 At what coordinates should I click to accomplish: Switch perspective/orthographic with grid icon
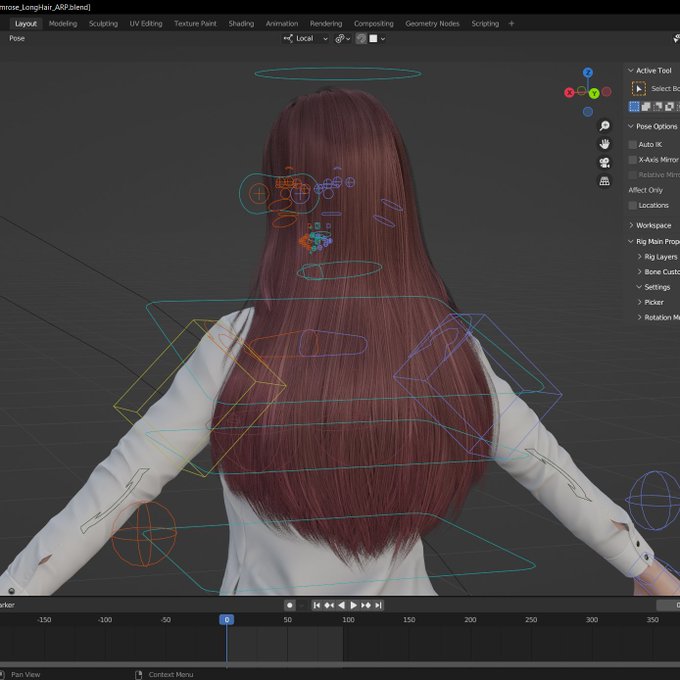tap(605, 181)
